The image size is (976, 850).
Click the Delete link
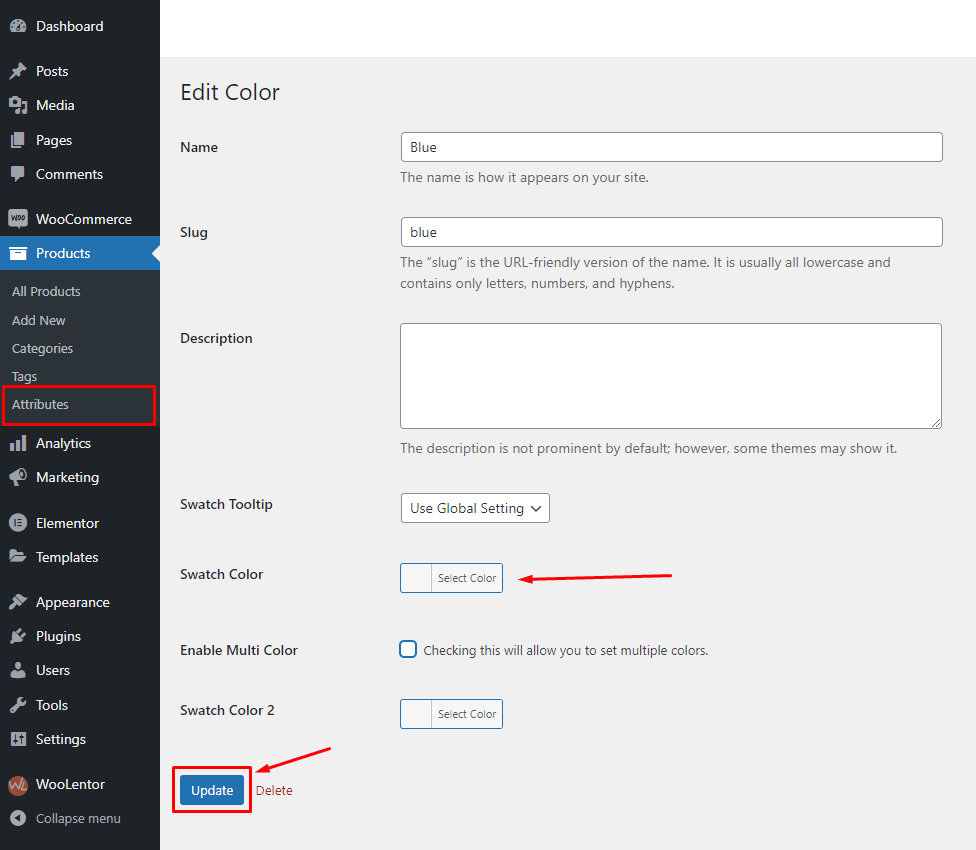pyautogui.click(x=274, y=790)
